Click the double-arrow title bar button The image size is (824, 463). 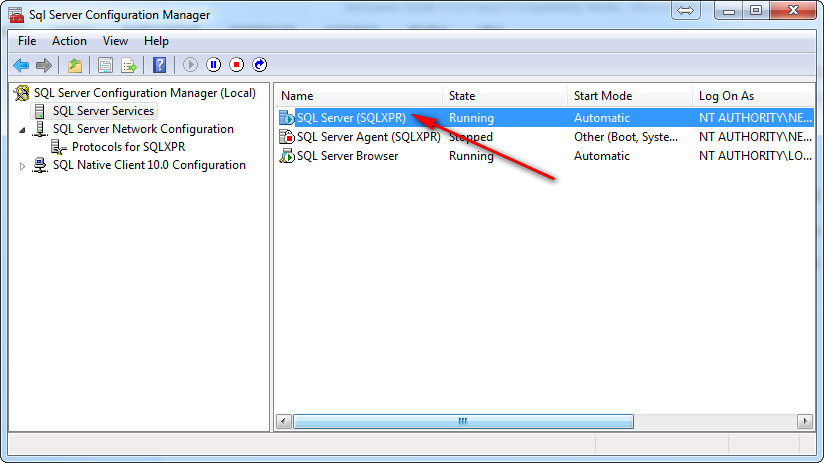pyautogui.click(x=685, y=11)
